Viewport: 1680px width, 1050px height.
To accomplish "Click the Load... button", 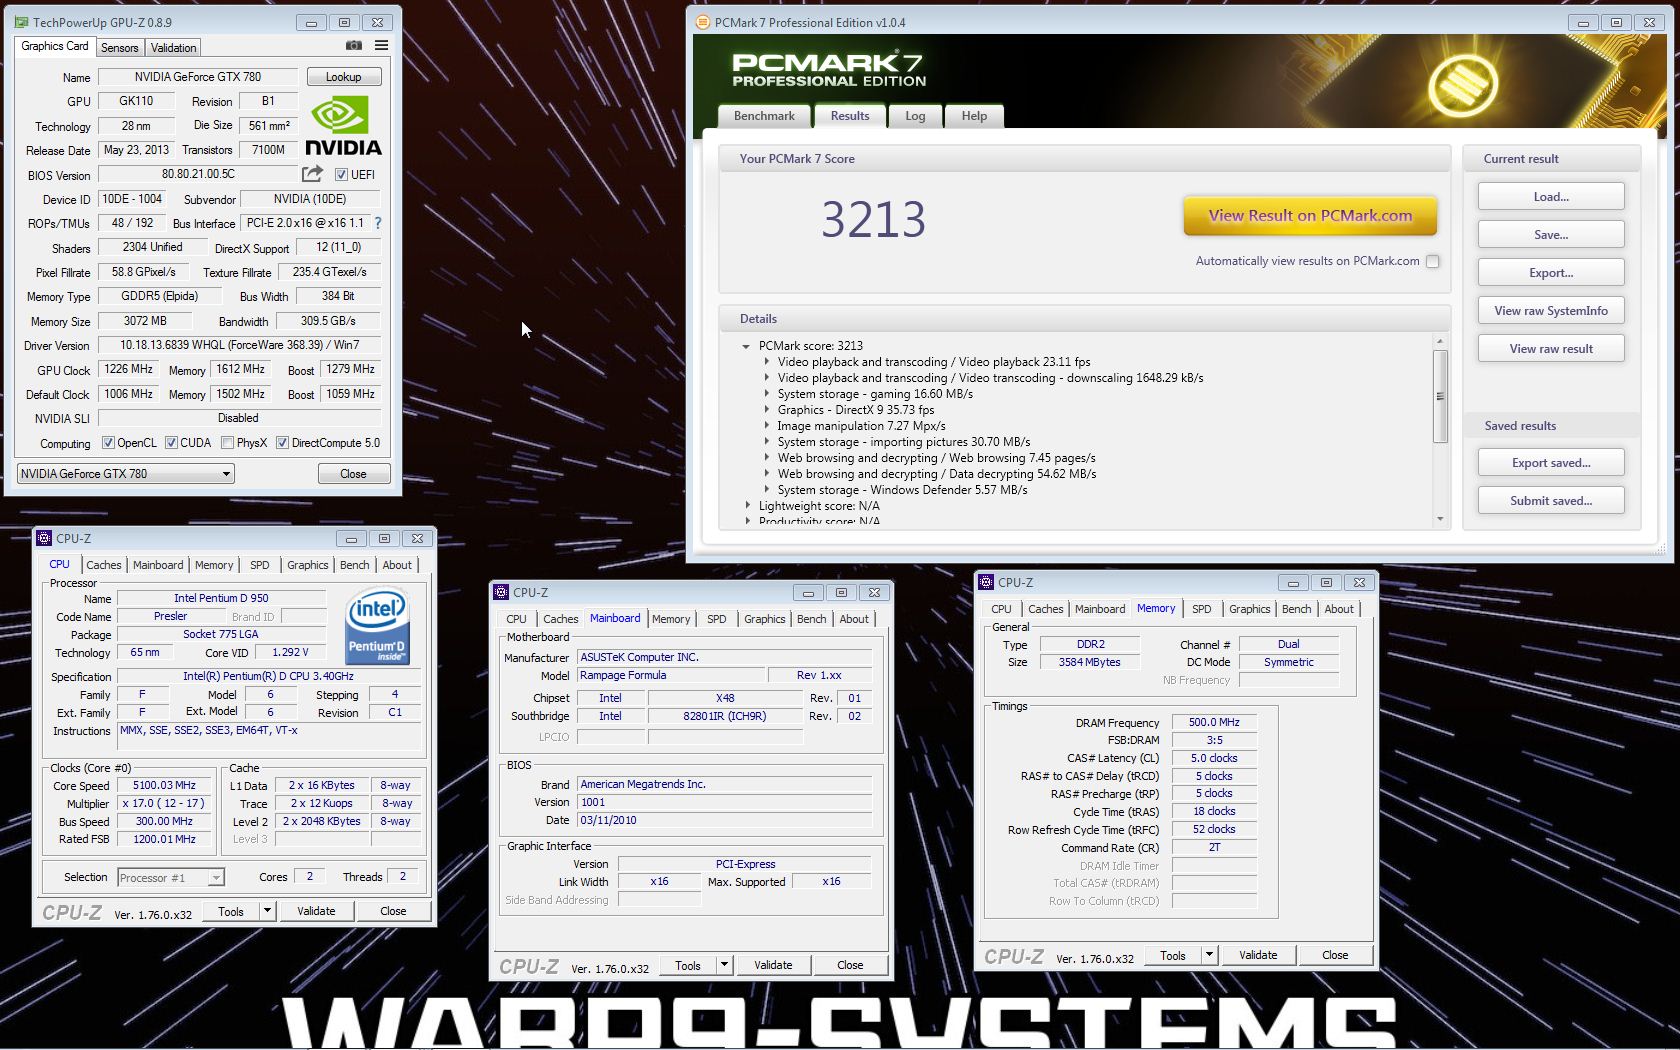I will [x=1551, y=197].
